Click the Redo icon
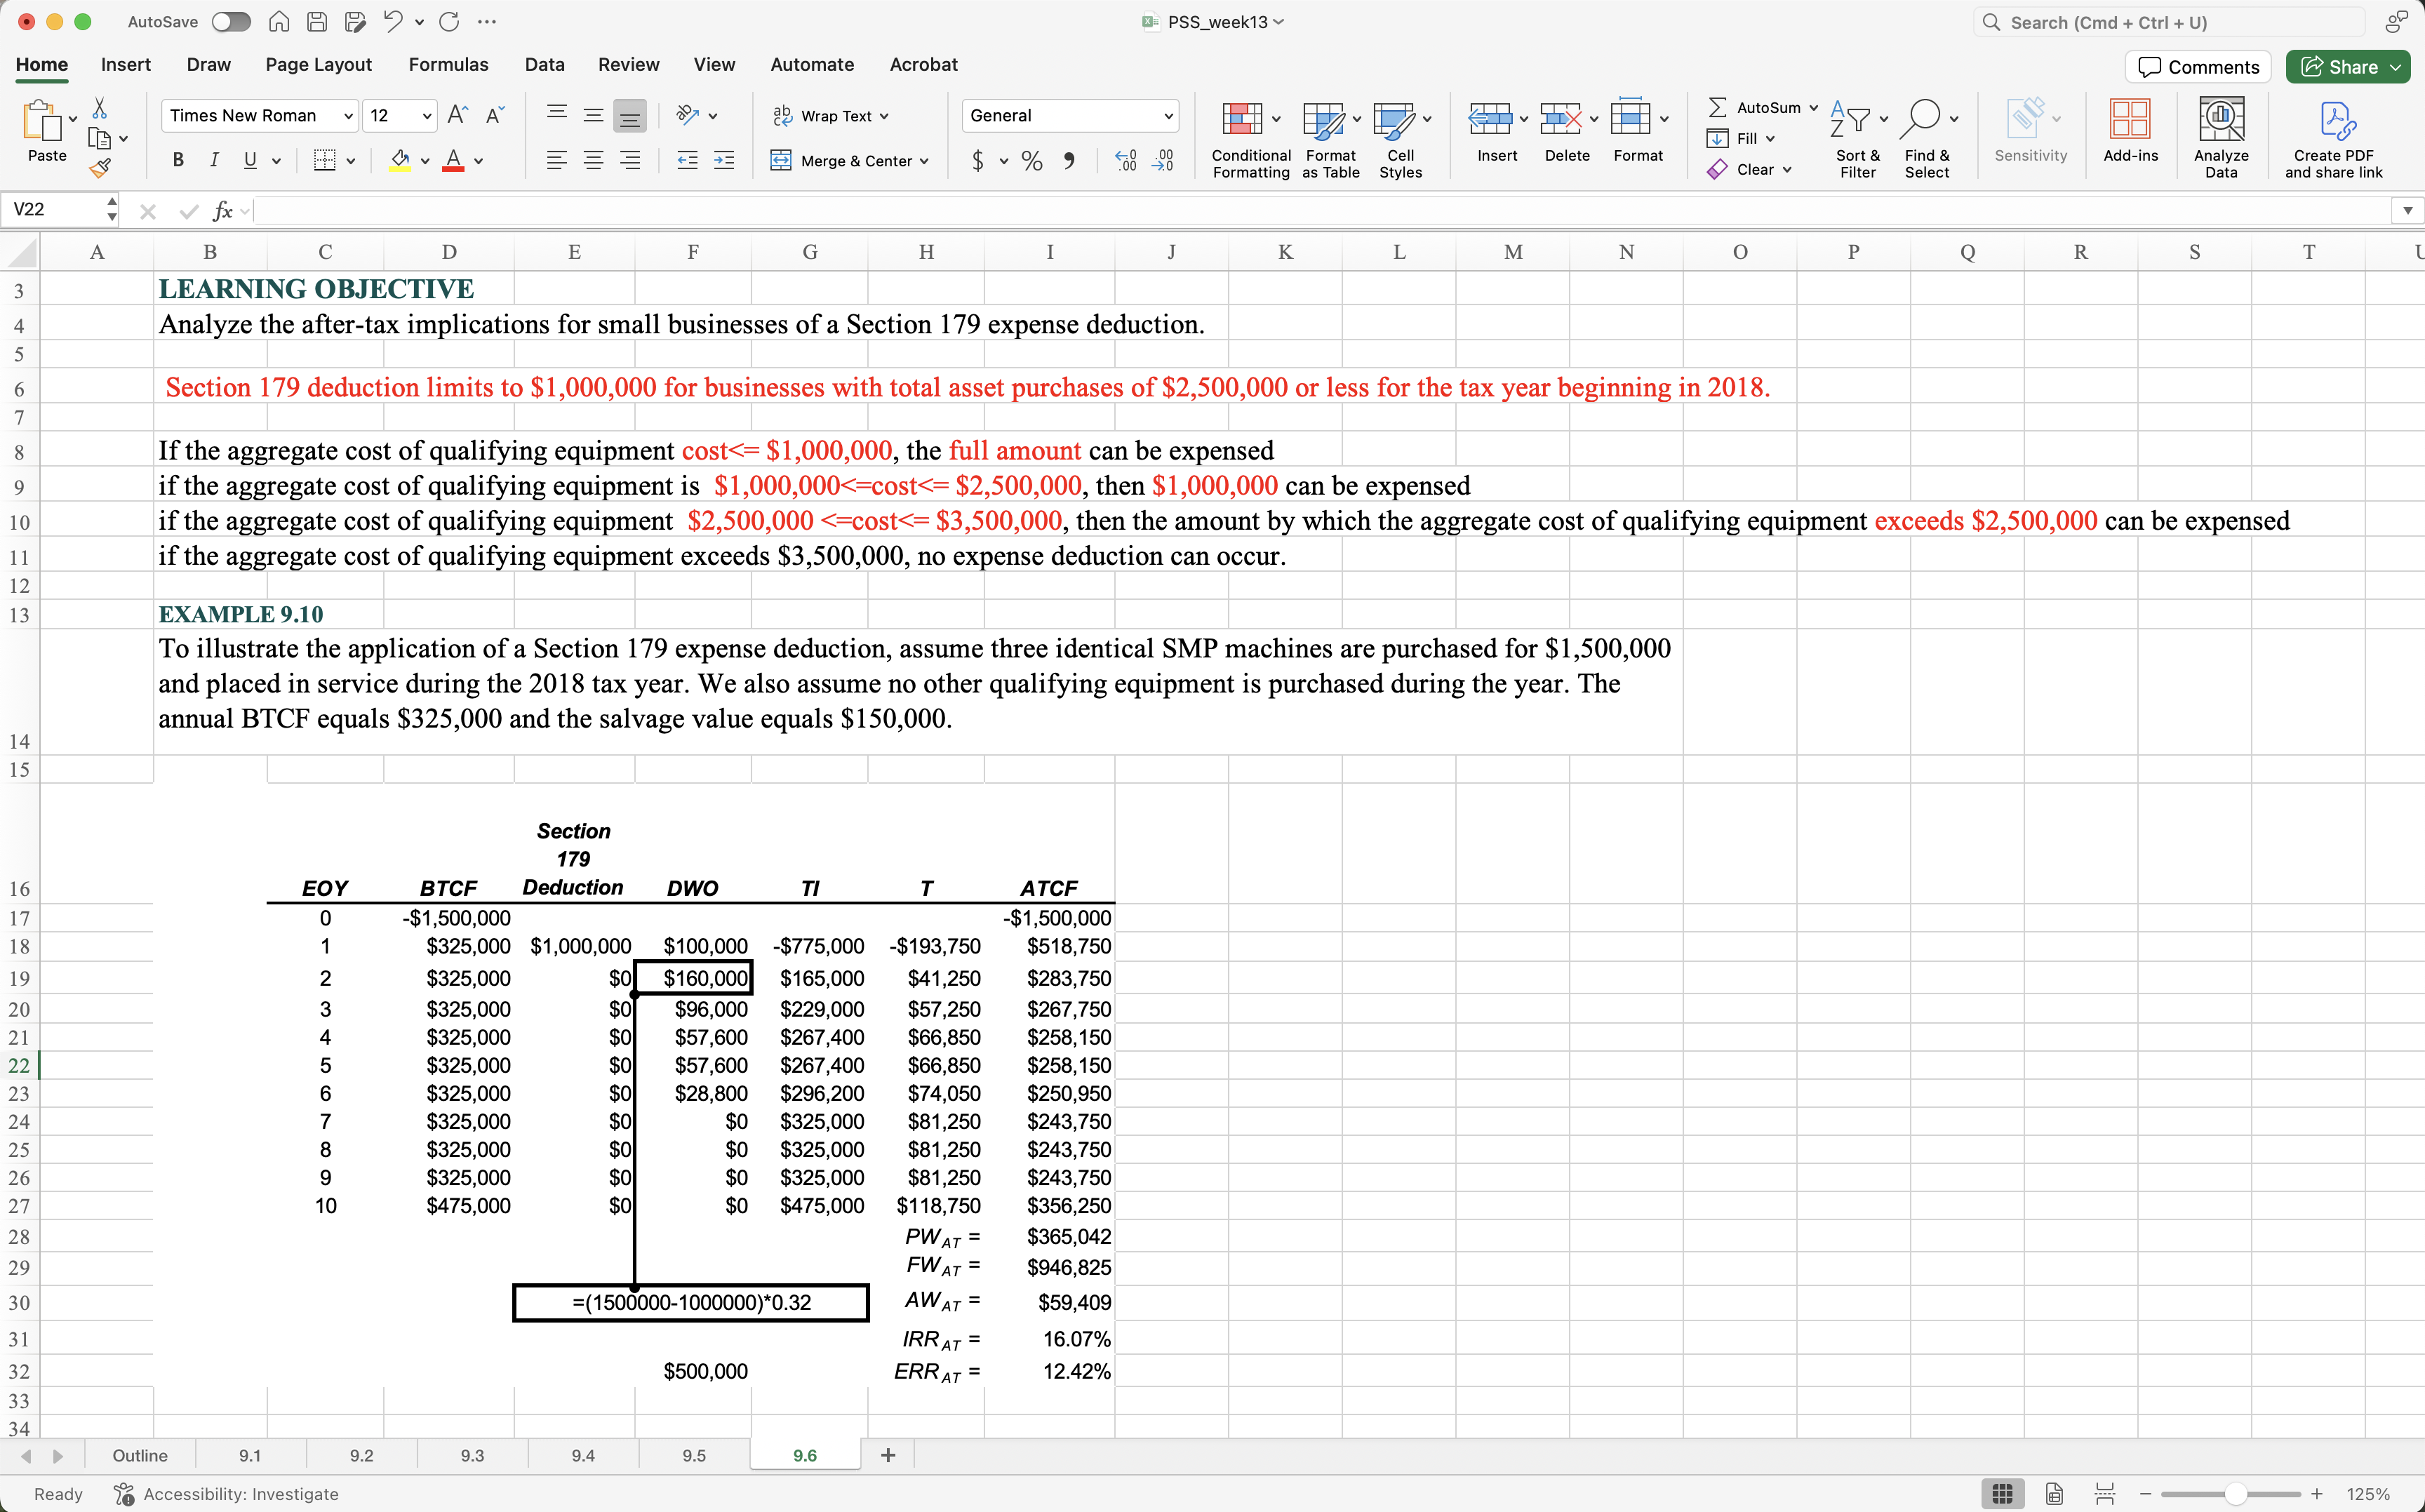The height and width of the screenshot is (1512, 2425). click(x=449, y=22)
